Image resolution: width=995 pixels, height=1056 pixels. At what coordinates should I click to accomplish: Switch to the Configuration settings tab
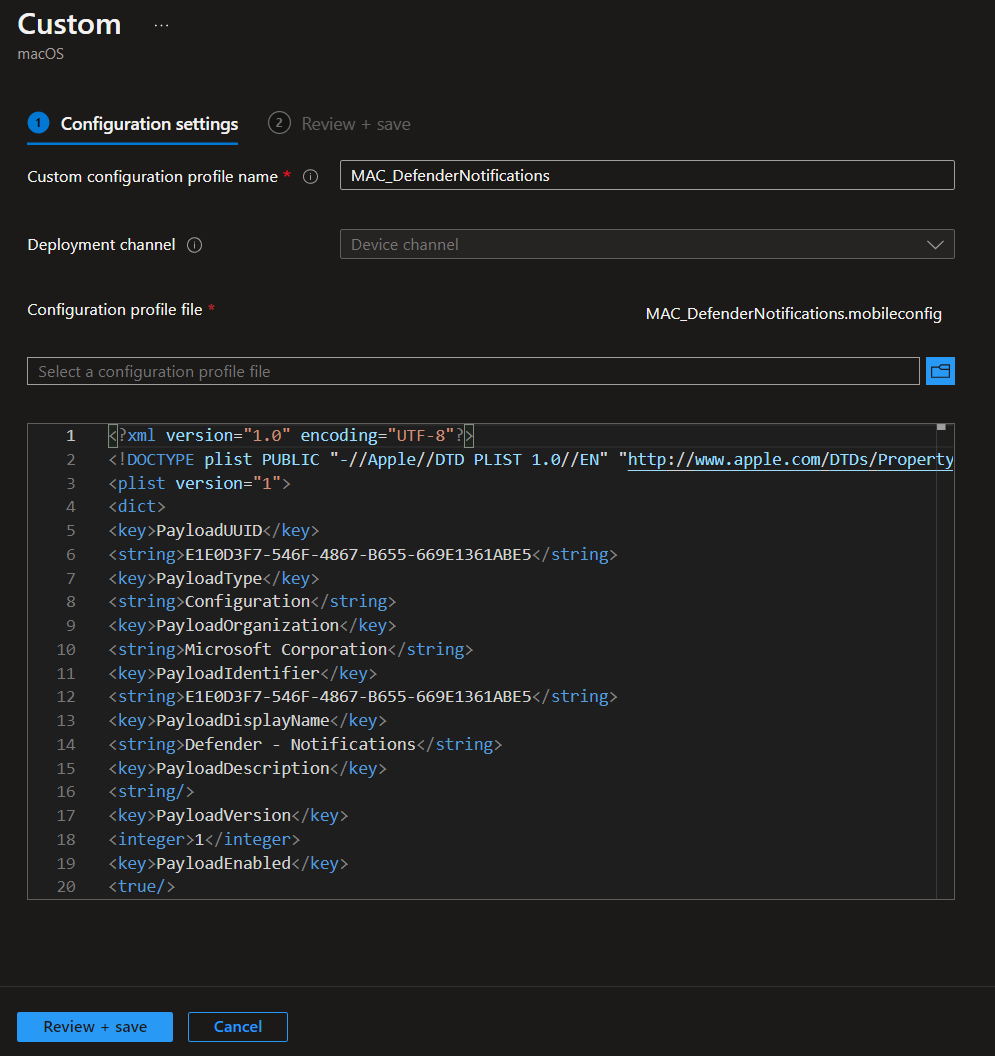tap(149, 124)
